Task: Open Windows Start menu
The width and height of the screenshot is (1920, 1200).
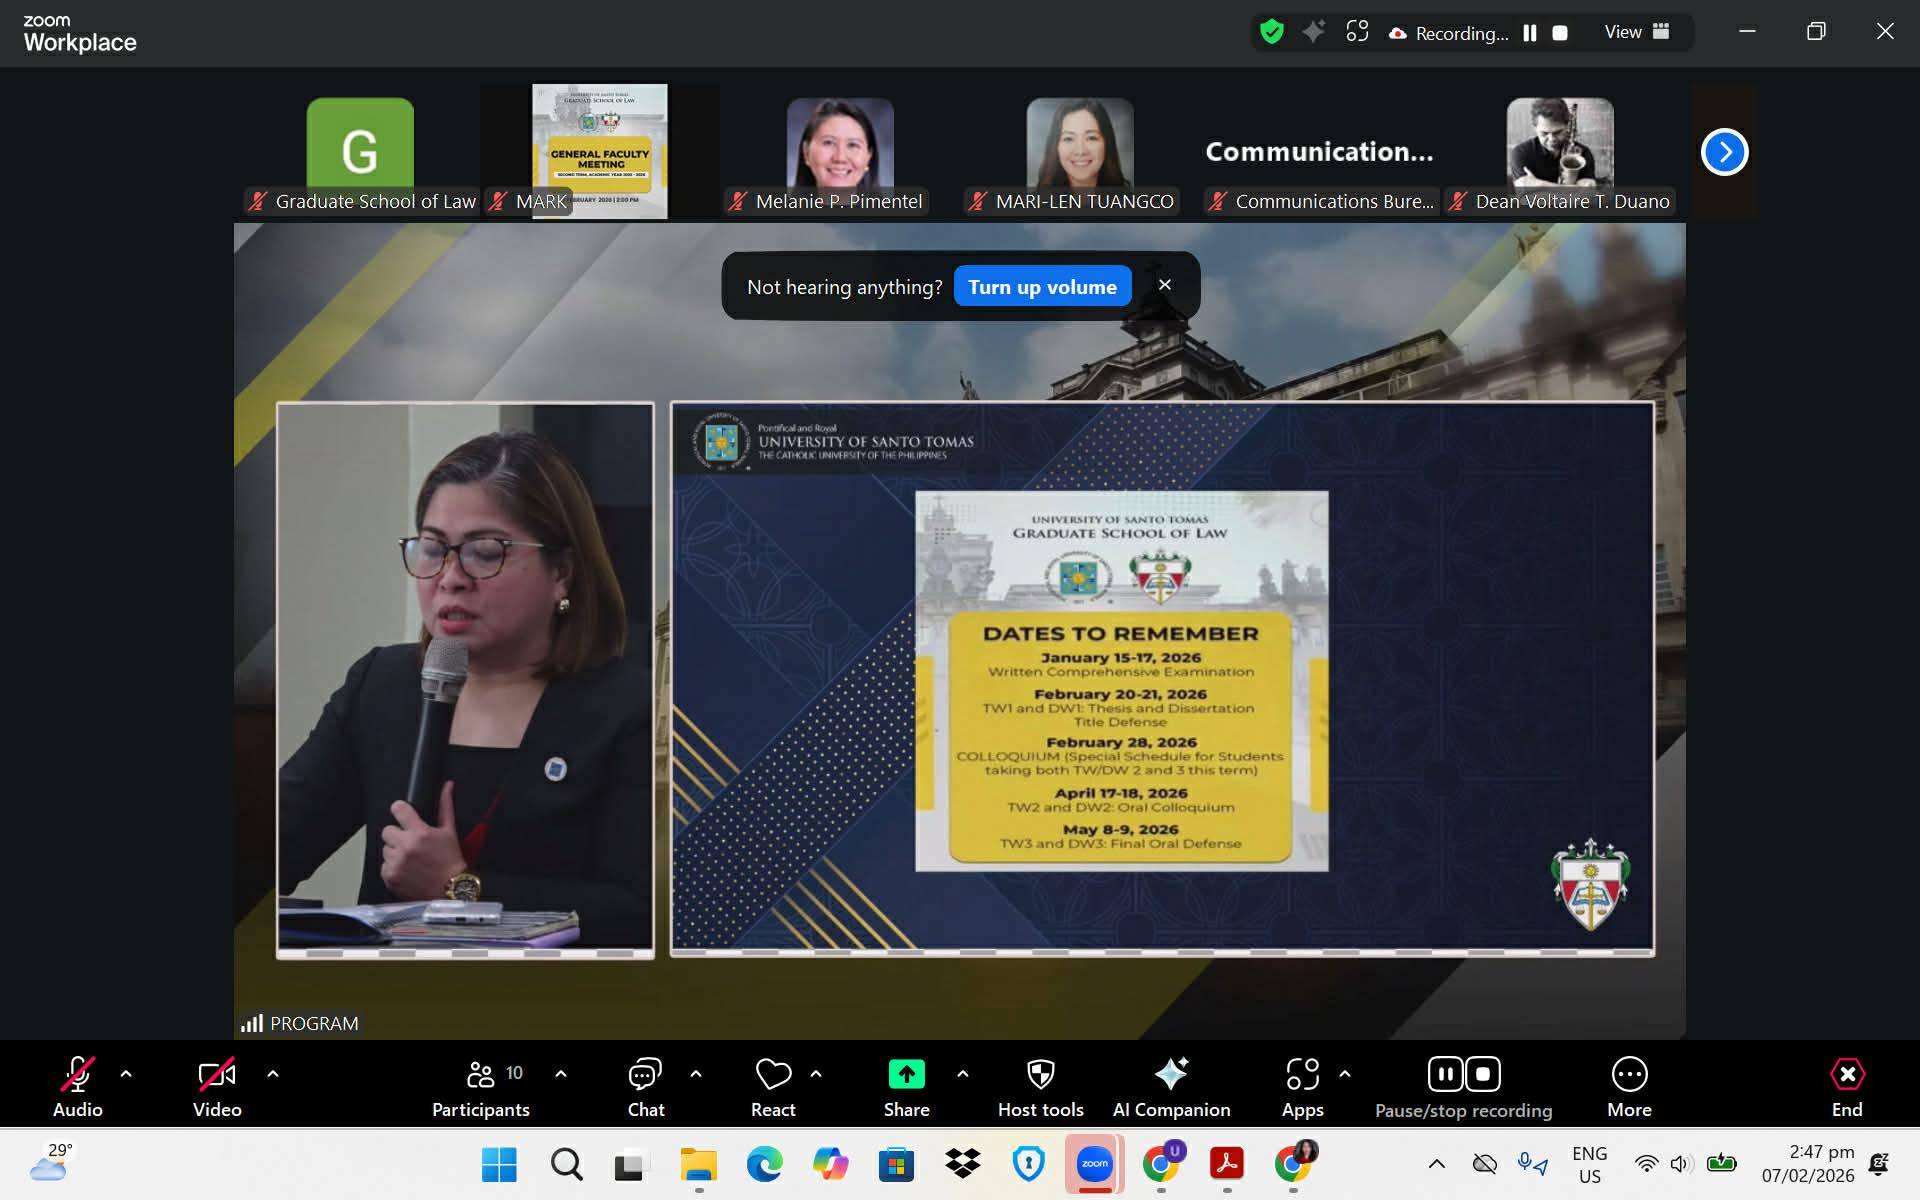Action: pos(499,1164)
